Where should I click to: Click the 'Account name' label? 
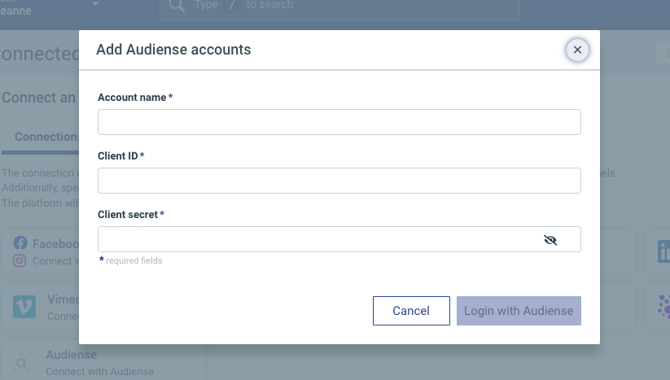coord(132,97)
